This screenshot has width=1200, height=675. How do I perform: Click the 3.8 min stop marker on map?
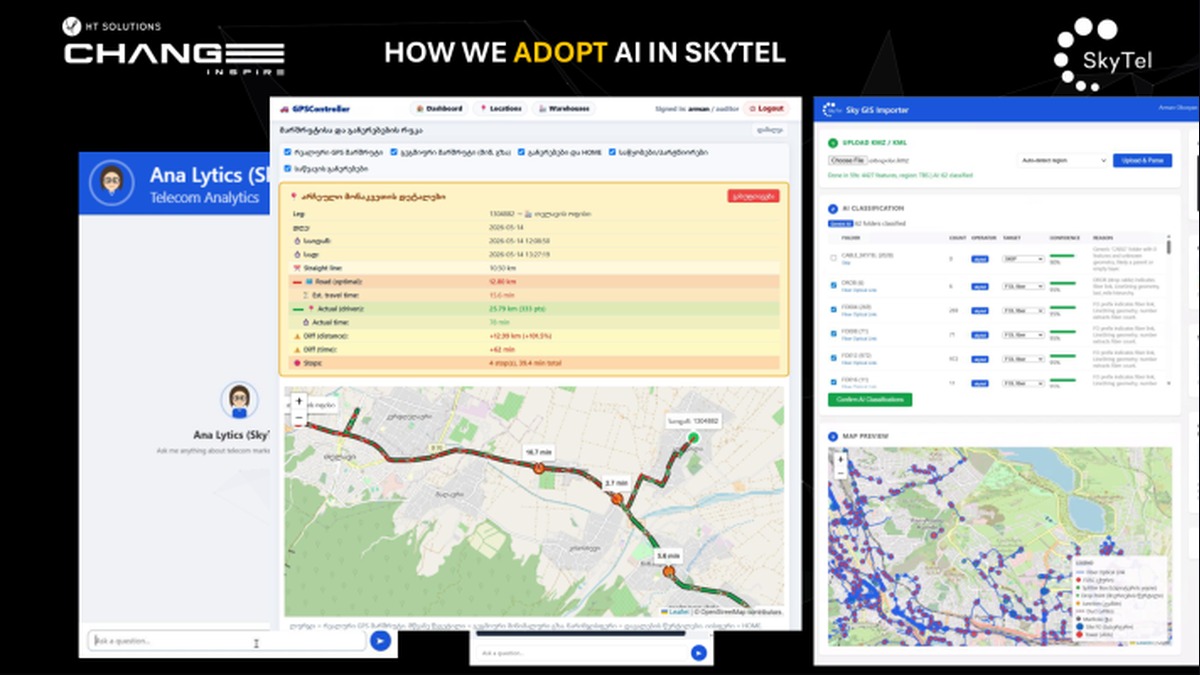click(669, 573)
